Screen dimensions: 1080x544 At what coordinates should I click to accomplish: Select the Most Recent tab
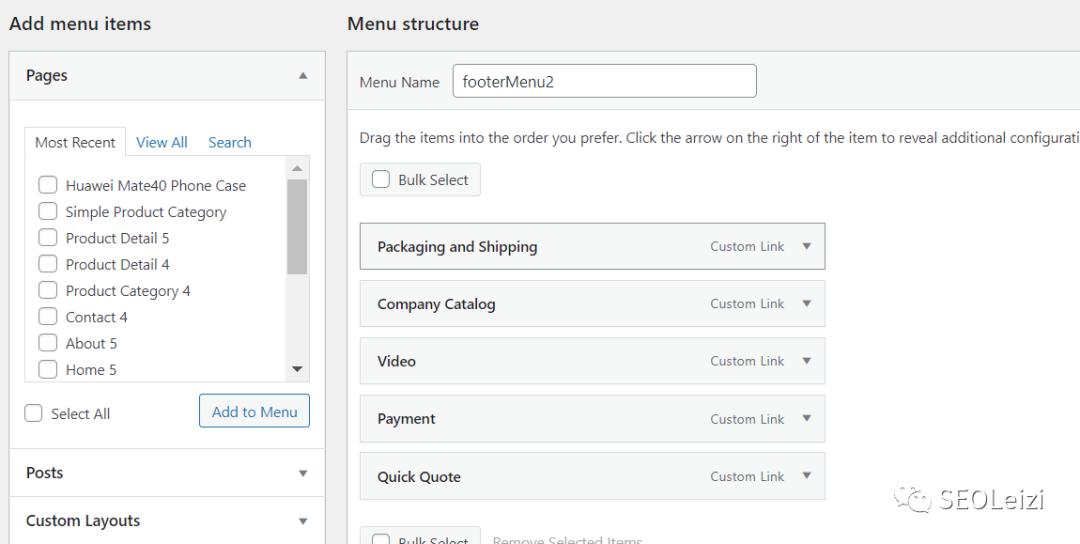click(75, 142)
